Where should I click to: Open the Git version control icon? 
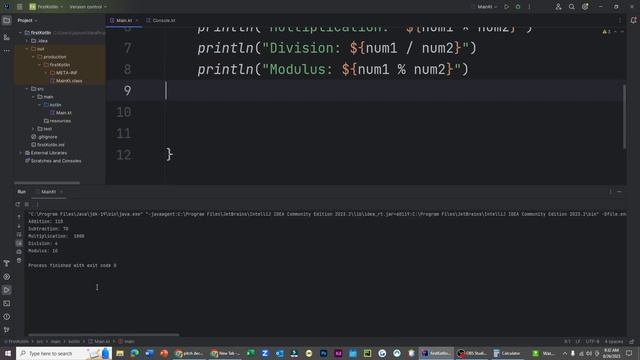pyautogui.click(x=7, y=330)
